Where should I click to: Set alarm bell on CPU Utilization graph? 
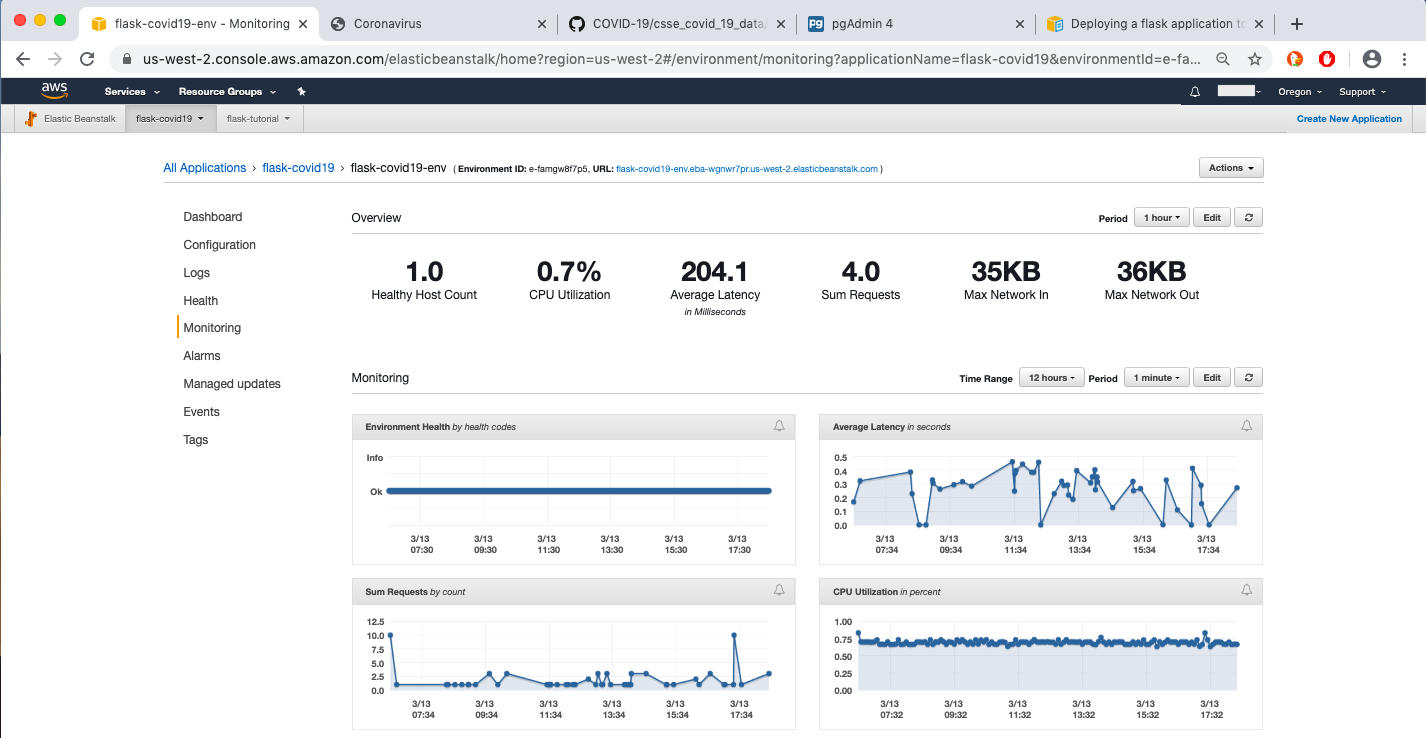click(x=1246, y=591)
